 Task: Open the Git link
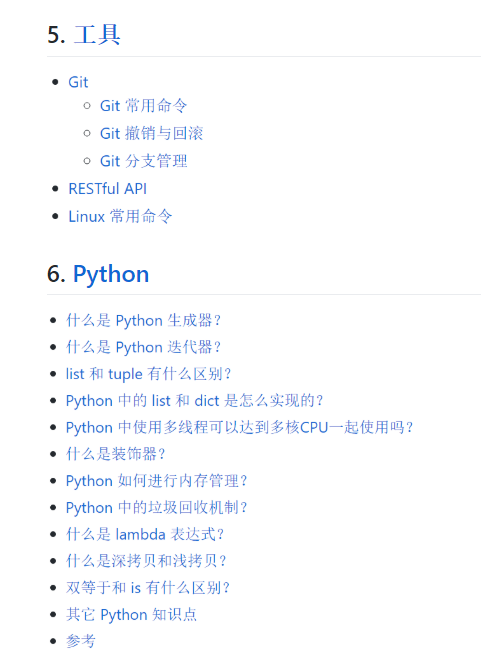click(x=78, y=82)
